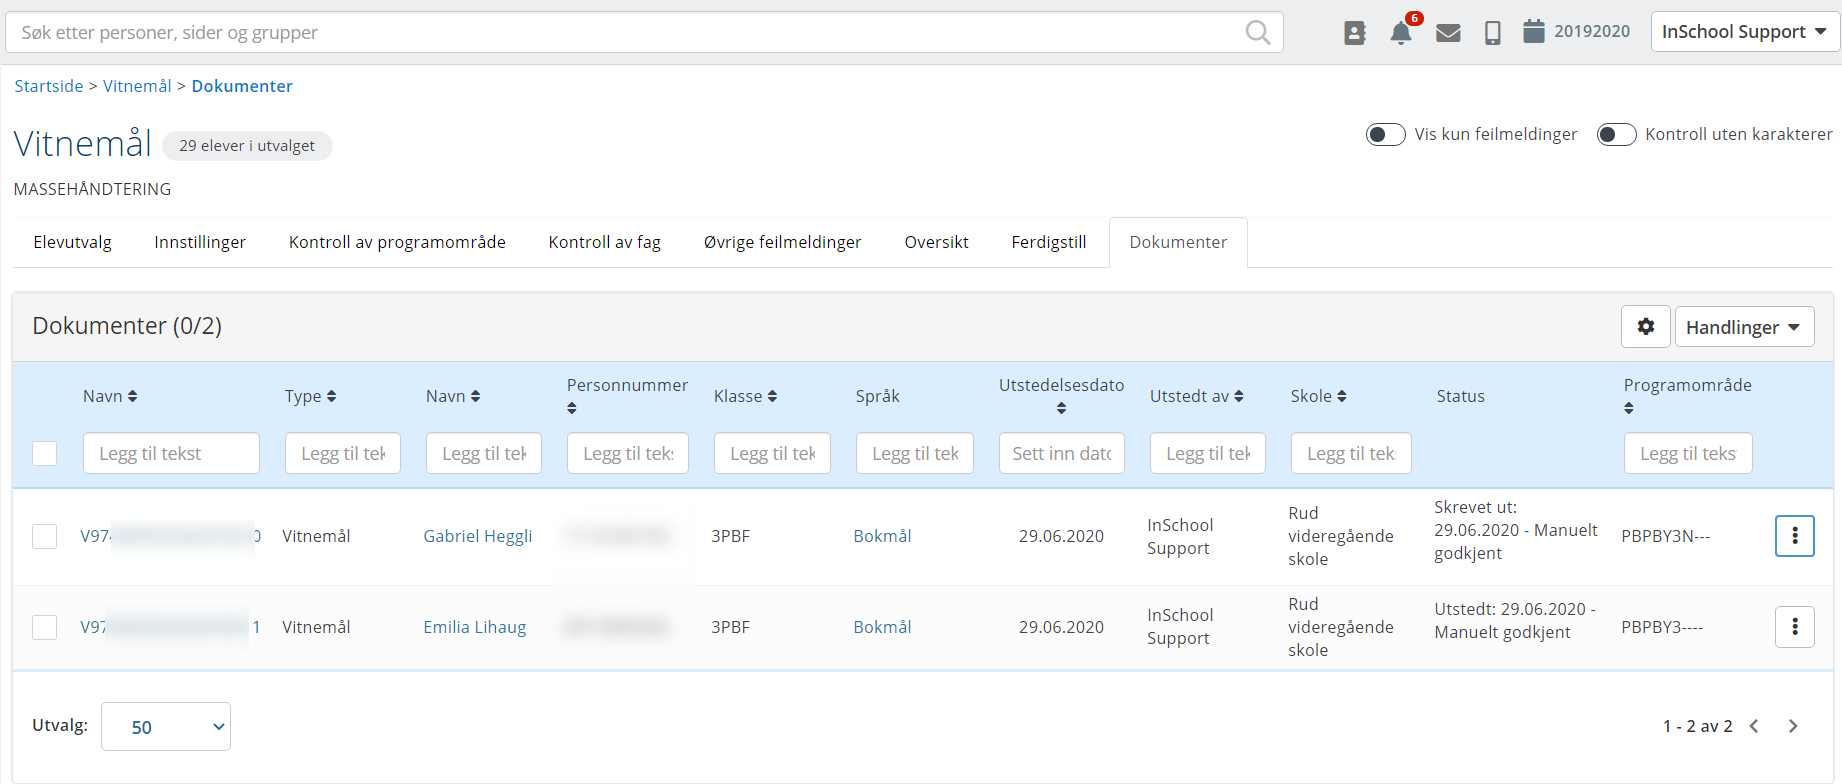Click the Språk filter field

coord(915,453)
